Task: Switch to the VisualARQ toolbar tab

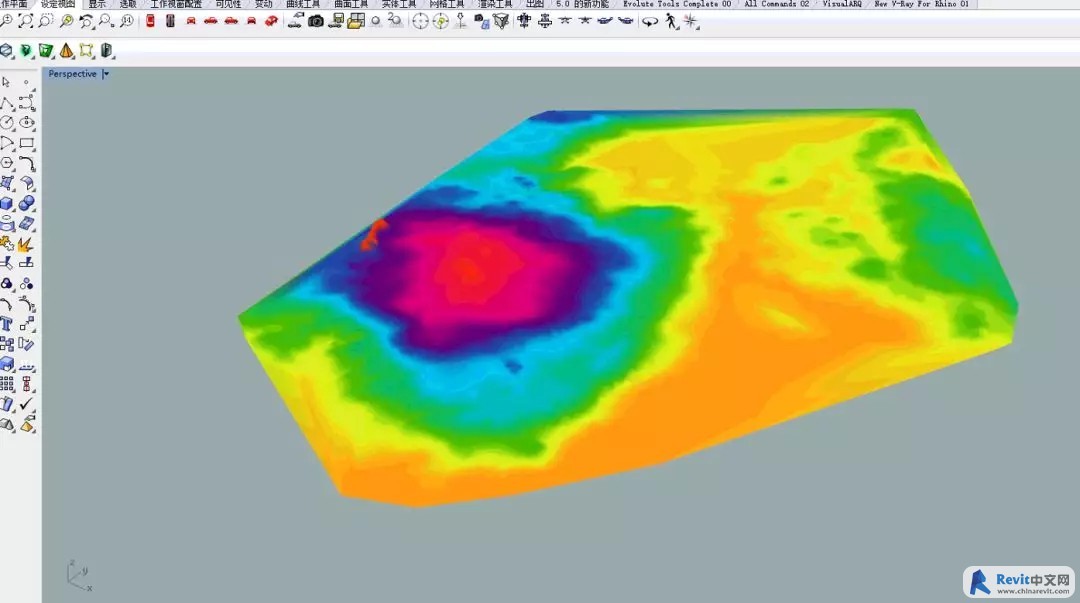Action: pyautogui.click(x=842, y=4)
